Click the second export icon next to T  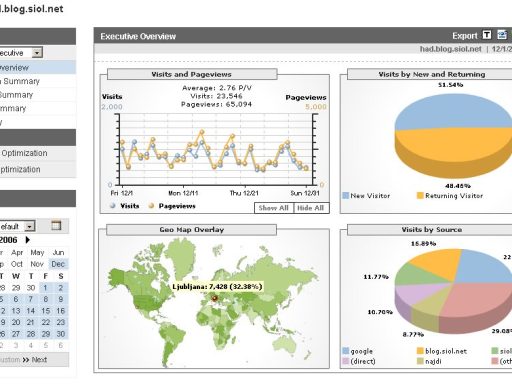[502, 35]
